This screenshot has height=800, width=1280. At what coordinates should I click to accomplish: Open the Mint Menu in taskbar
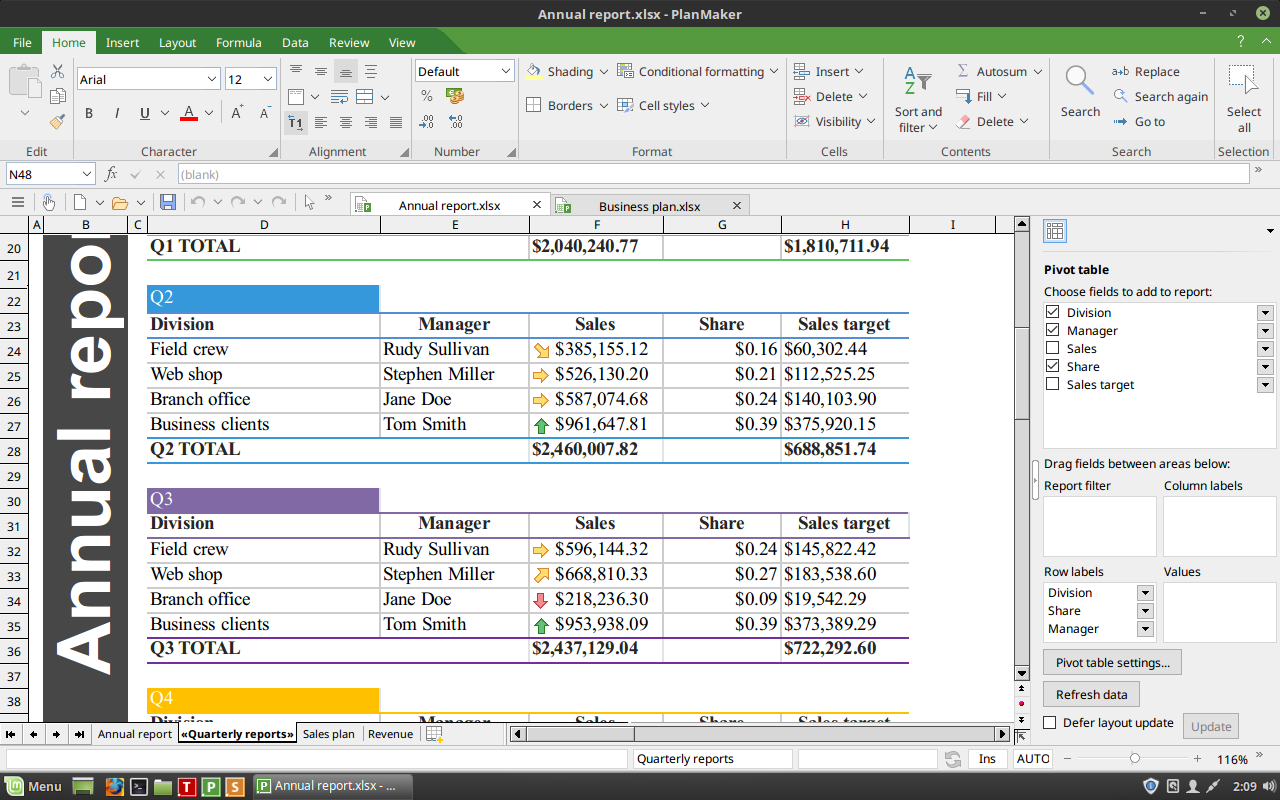(x=34, y=786)
